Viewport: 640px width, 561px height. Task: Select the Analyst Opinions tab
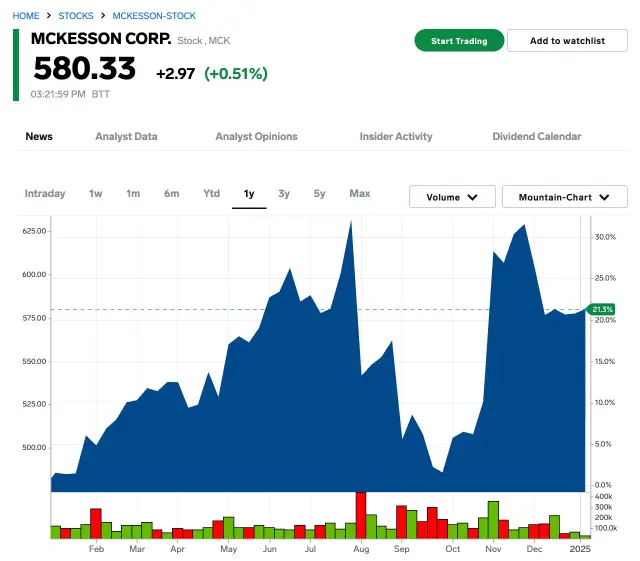pyautogui.click(x=256, y=136)
